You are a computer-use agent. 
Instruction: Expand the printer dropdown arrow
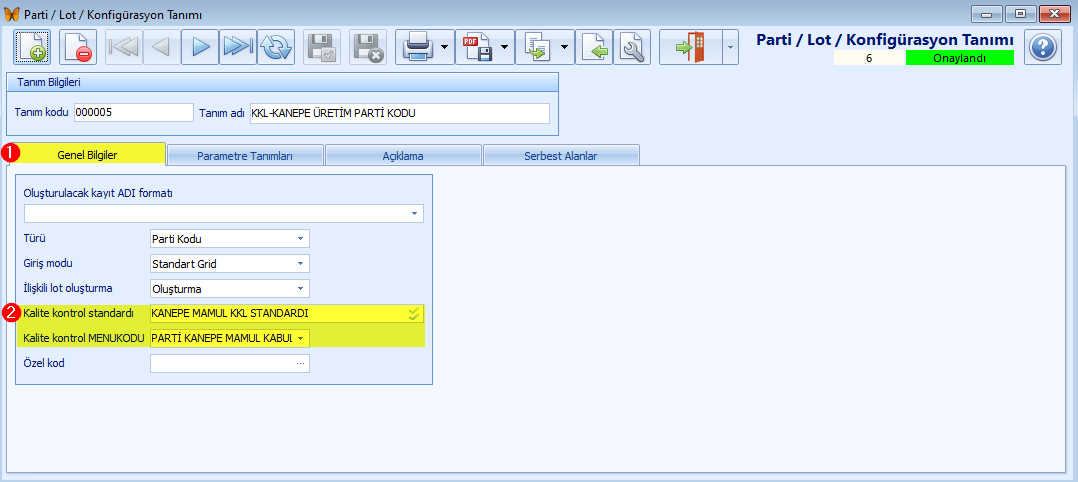[x=443, y=47]
